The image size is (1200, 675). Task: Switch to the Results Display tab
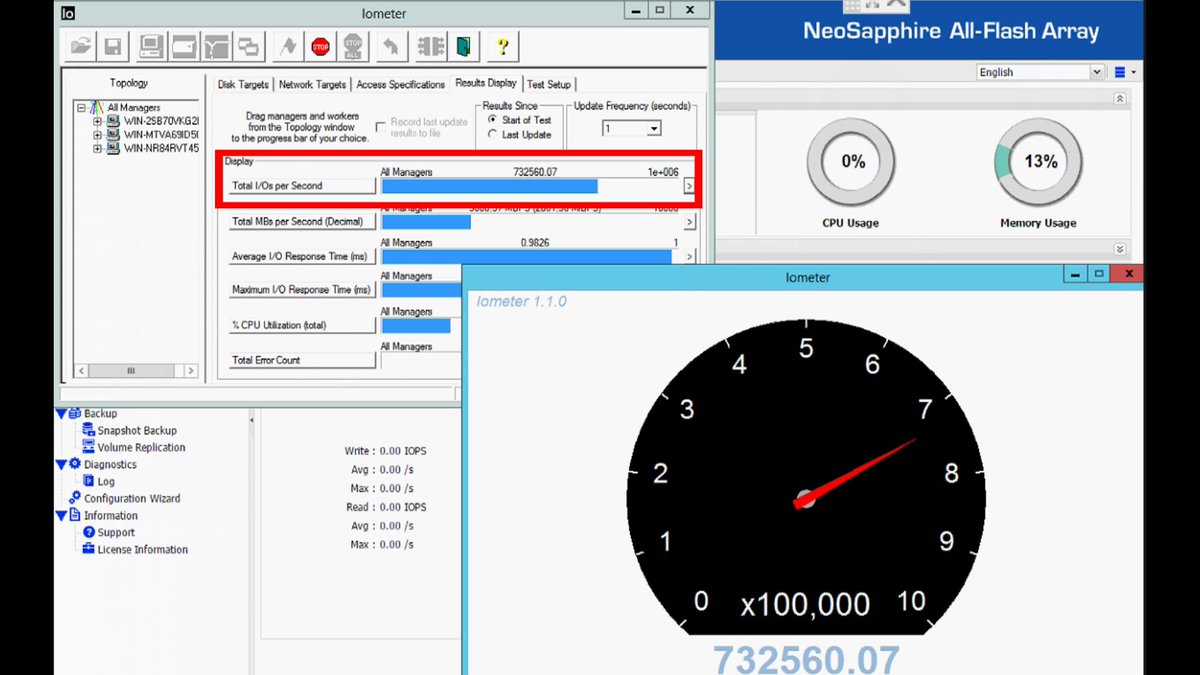click(486, 83)
